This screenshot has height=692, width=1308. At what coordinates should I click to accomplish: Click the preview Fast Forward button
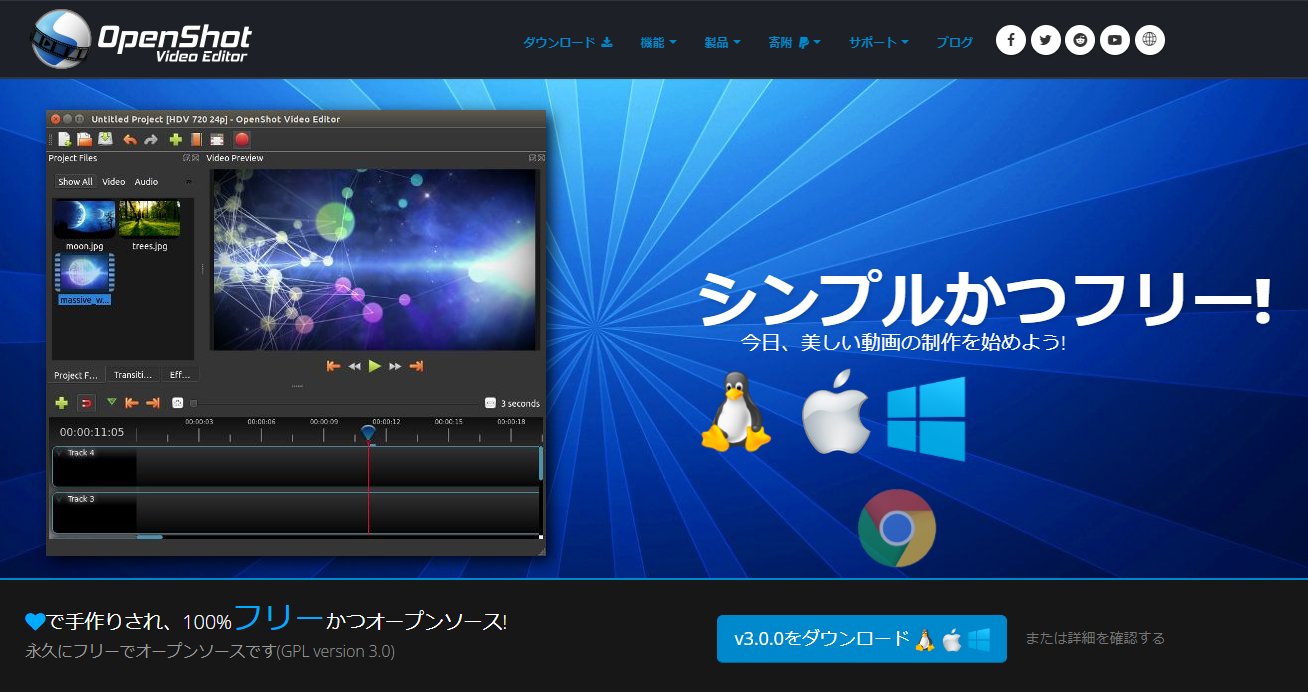click(x=395, y=367)
